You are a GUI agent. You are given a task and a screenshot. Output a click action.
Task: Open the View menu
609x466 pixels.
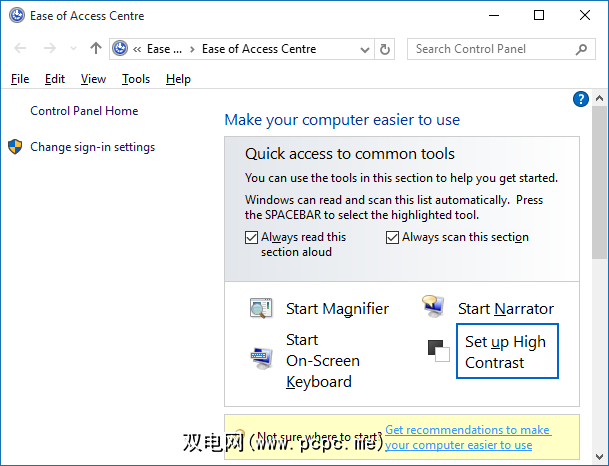coord(93,79)
